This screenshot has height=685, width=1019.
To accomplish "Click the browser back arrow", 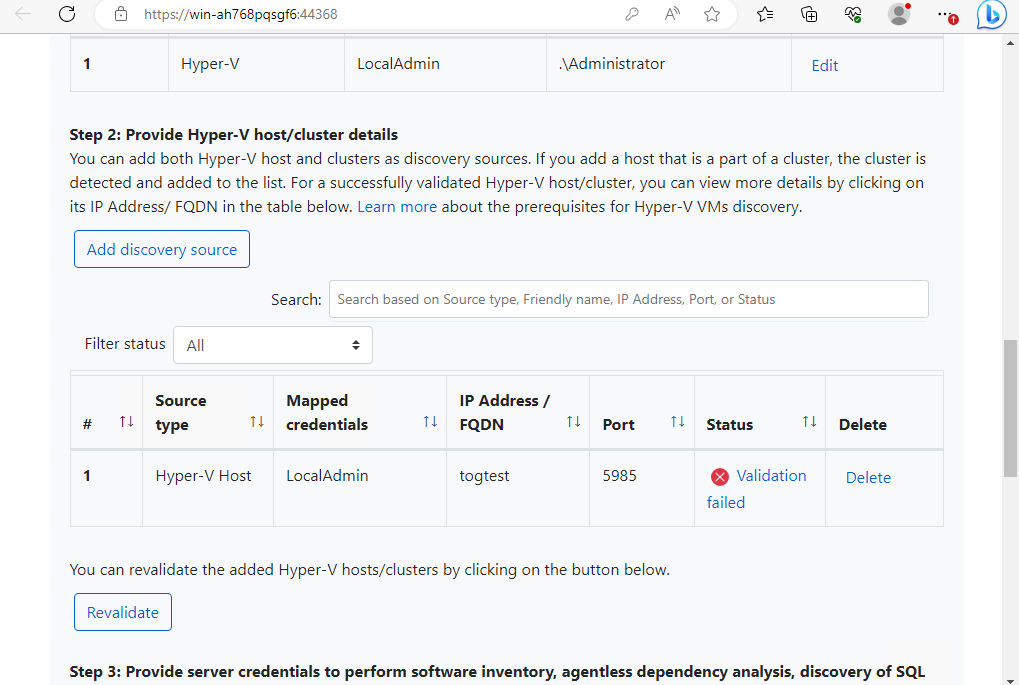I will pyautogui.click(x=23, y=14).
